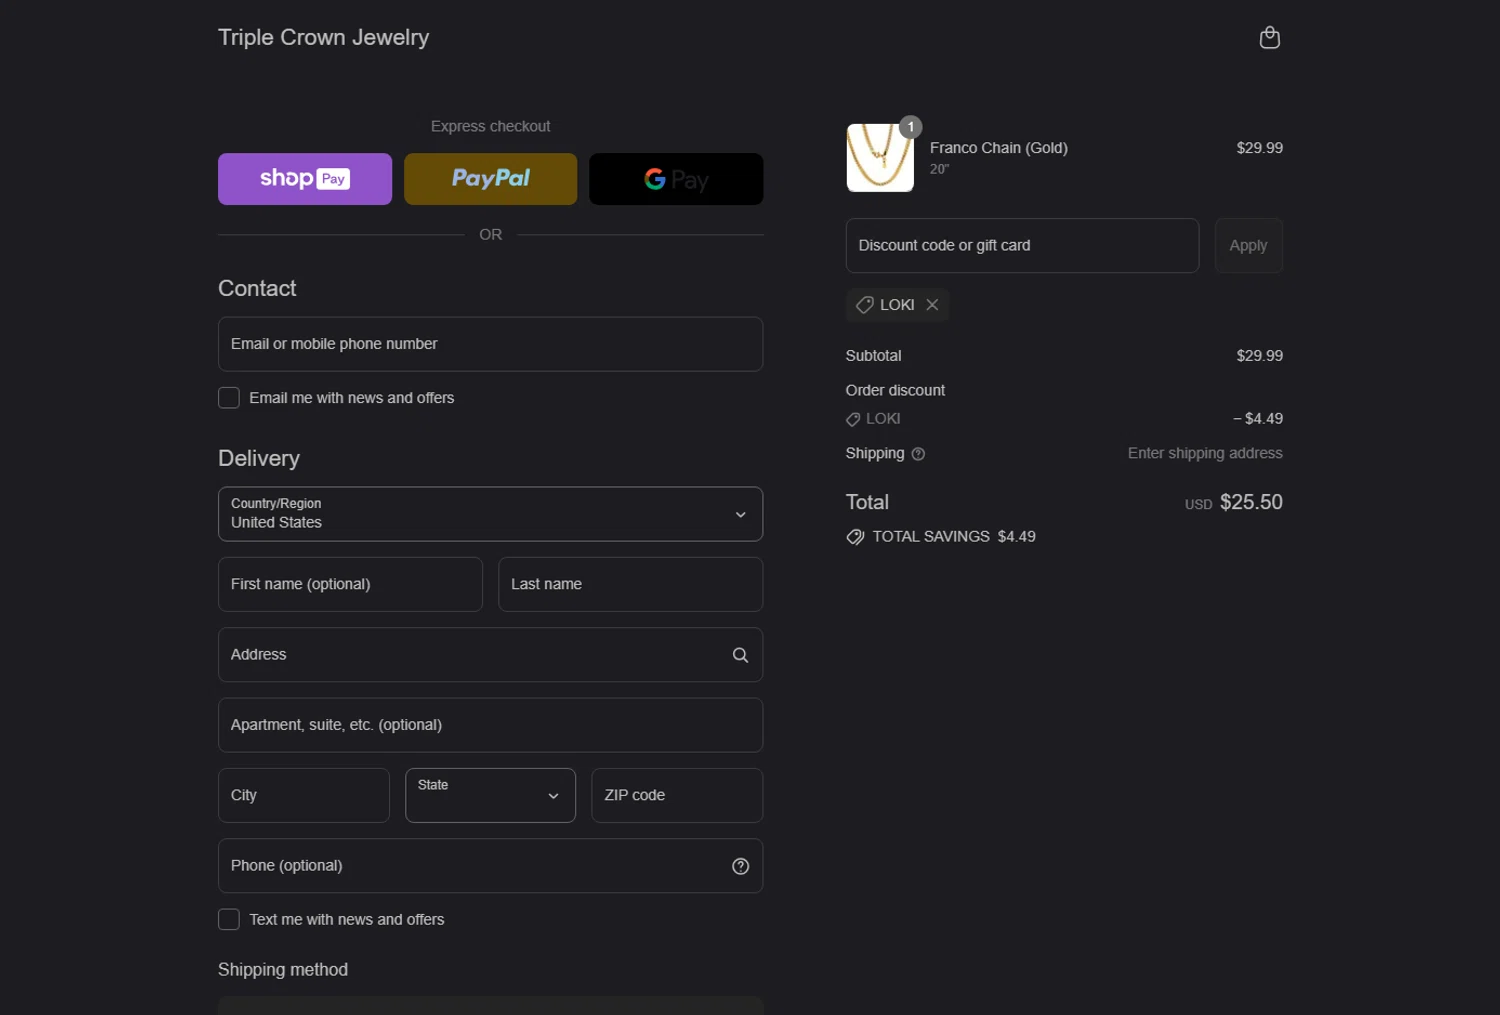
Task: Click the Apply discount button
Action: coord(1248,246)
